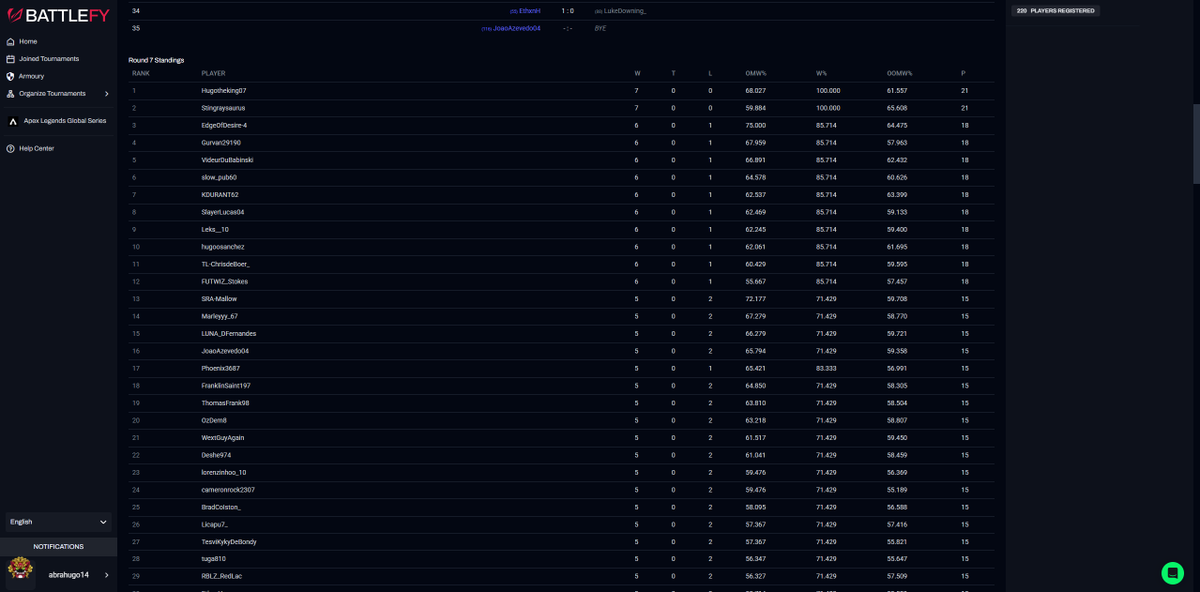Open the Notifications panel
1200x592 pixels.
[x=58, y=546]
